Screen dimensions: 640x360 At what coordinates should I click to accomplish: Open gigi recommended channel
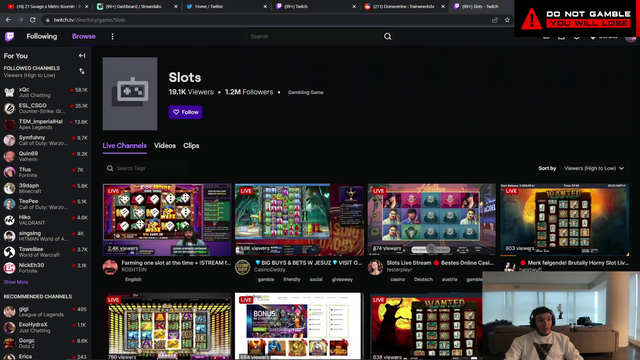pyautogui.click(x=46, y=312)
